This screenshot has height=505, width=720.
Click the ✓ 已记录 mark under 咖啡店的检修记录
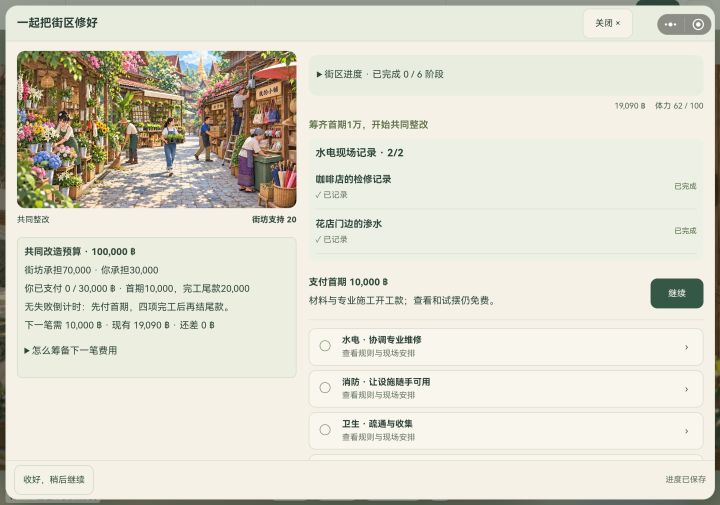pyautogui.click(x=331, y=195)
